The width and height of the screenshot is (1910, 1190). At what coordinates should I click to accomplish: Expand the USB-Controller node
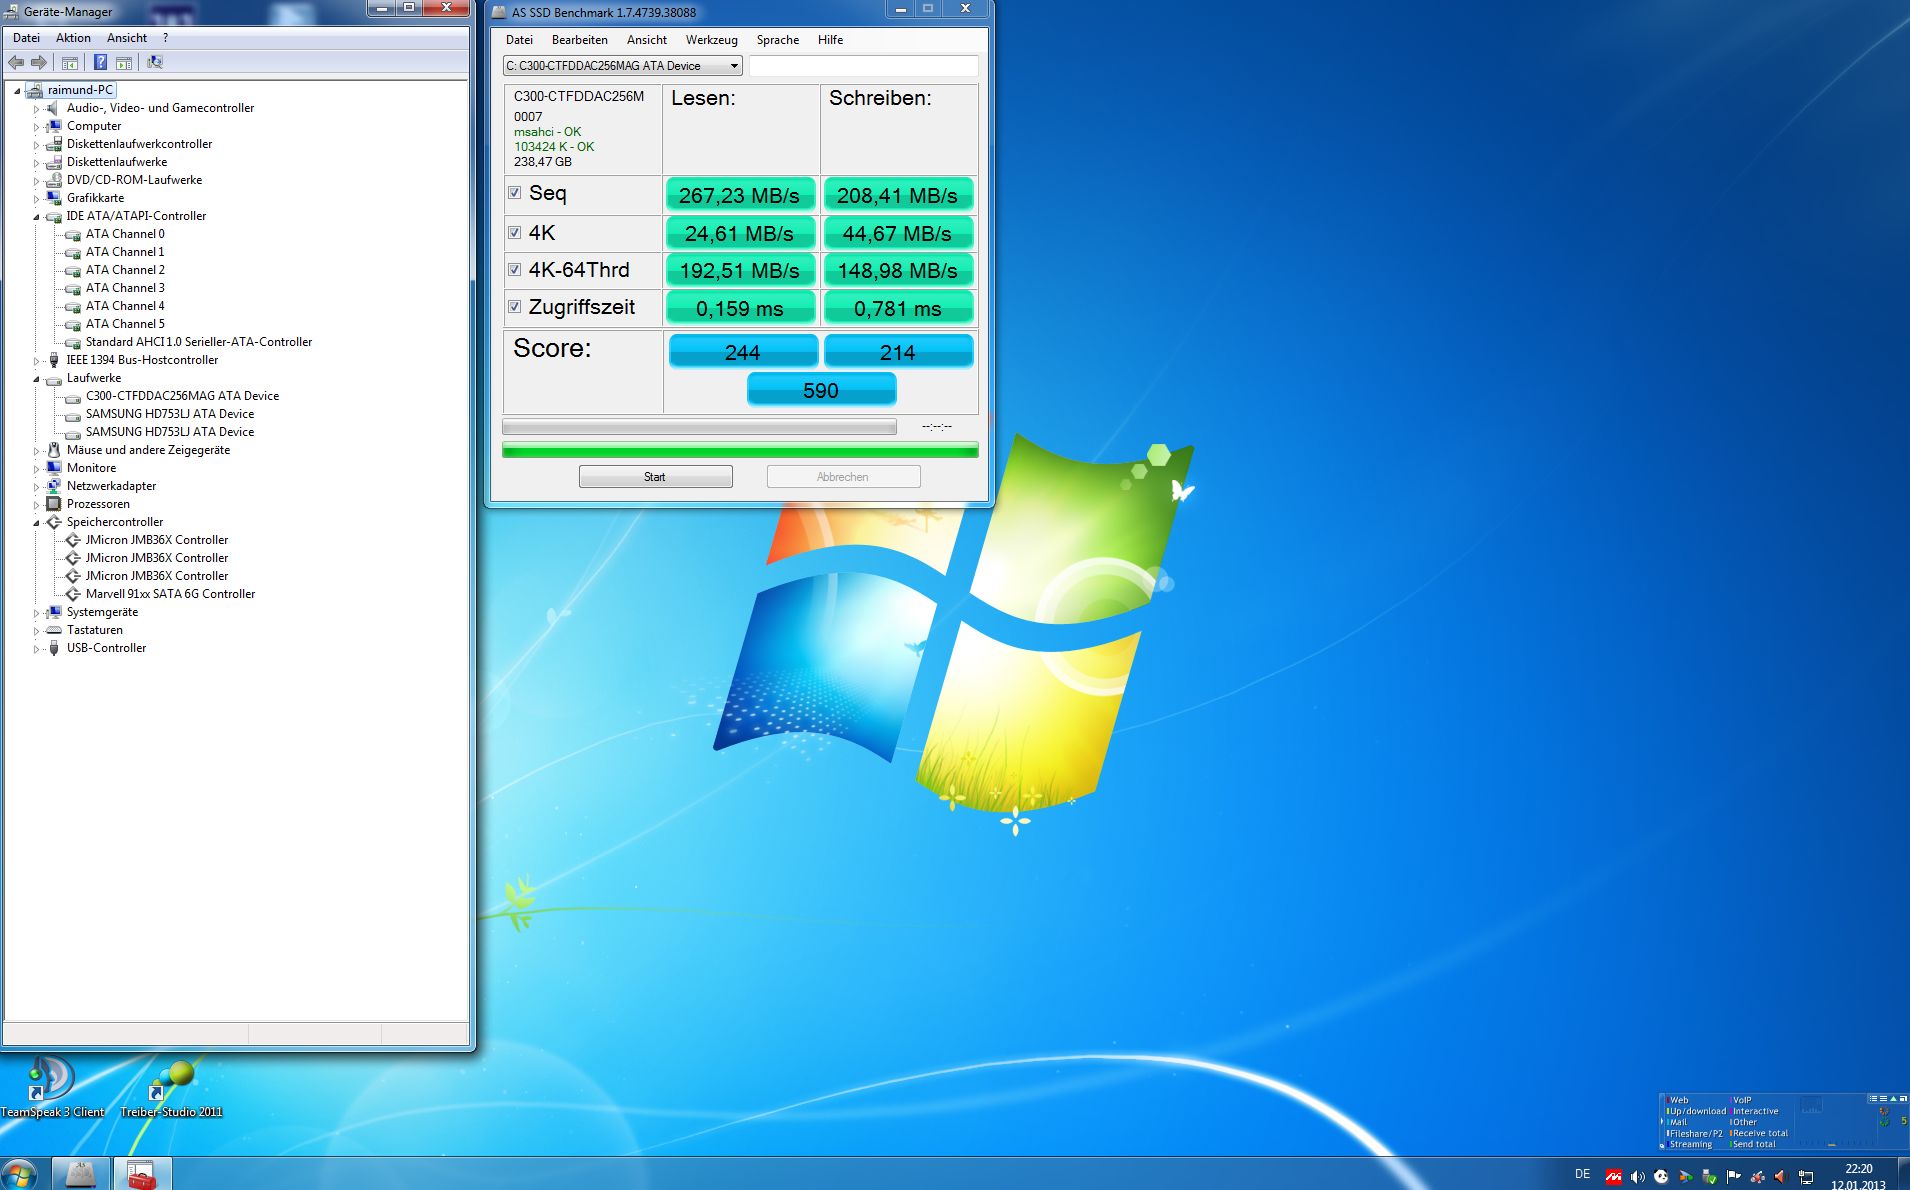pos(37,648)
